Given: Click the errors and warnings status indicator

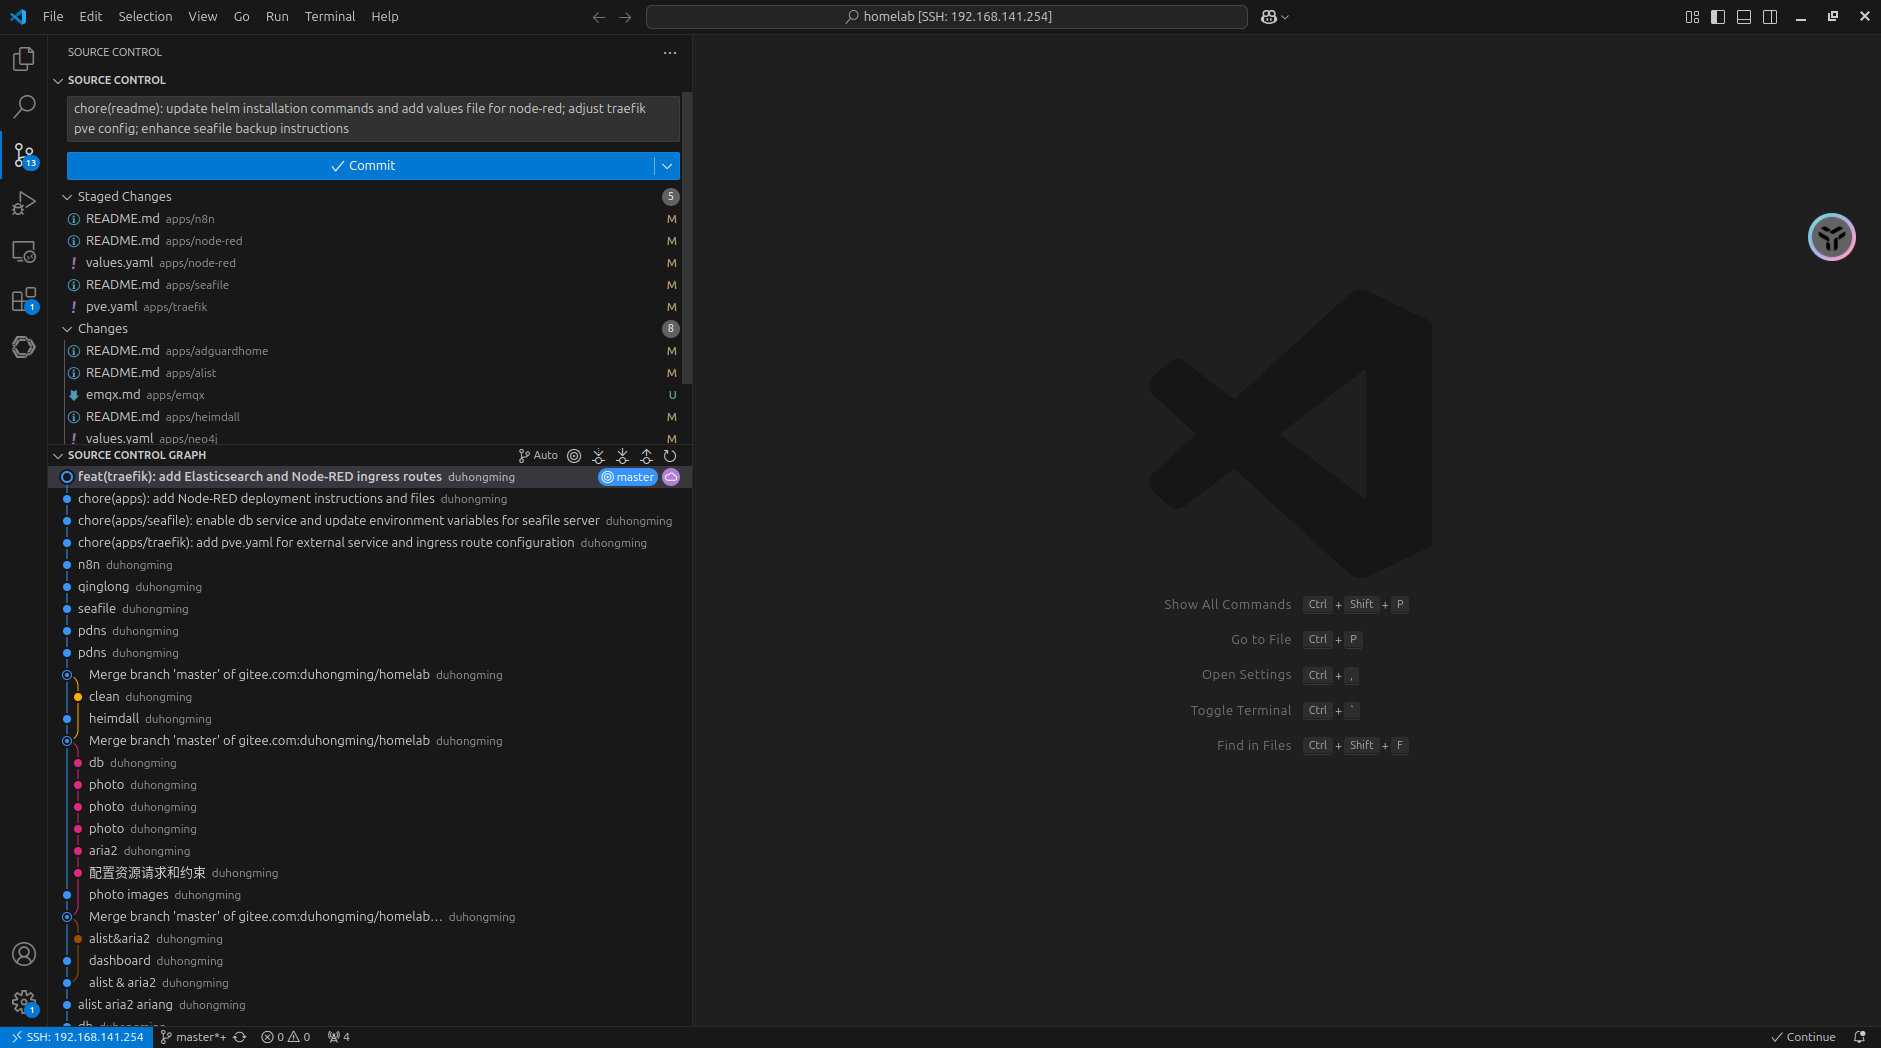Looking at the screenshot, I should click(286, 1037).
